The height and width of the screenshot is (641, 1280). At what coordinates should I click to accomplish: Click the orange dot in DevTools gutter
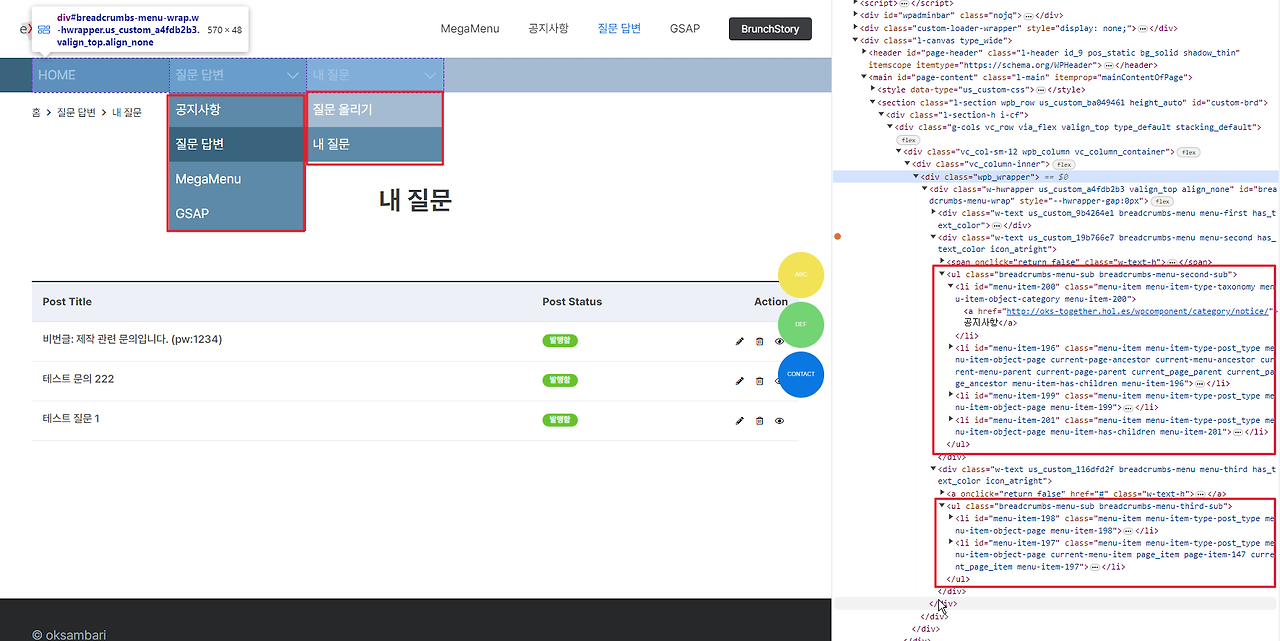(837, 237)
